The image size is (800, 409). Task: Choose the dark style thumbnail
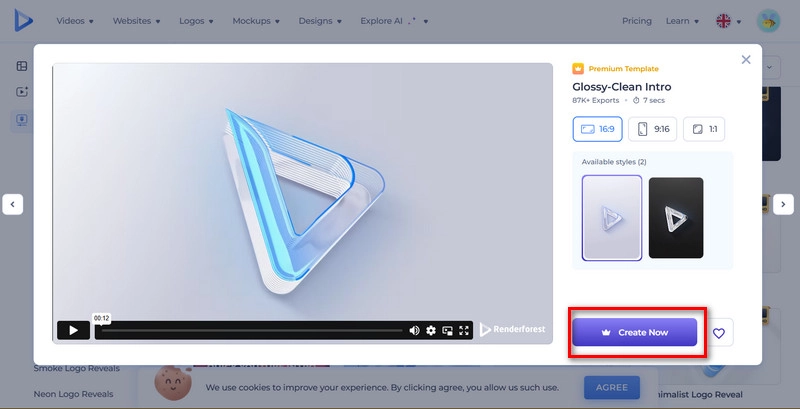tap(675, 218)
